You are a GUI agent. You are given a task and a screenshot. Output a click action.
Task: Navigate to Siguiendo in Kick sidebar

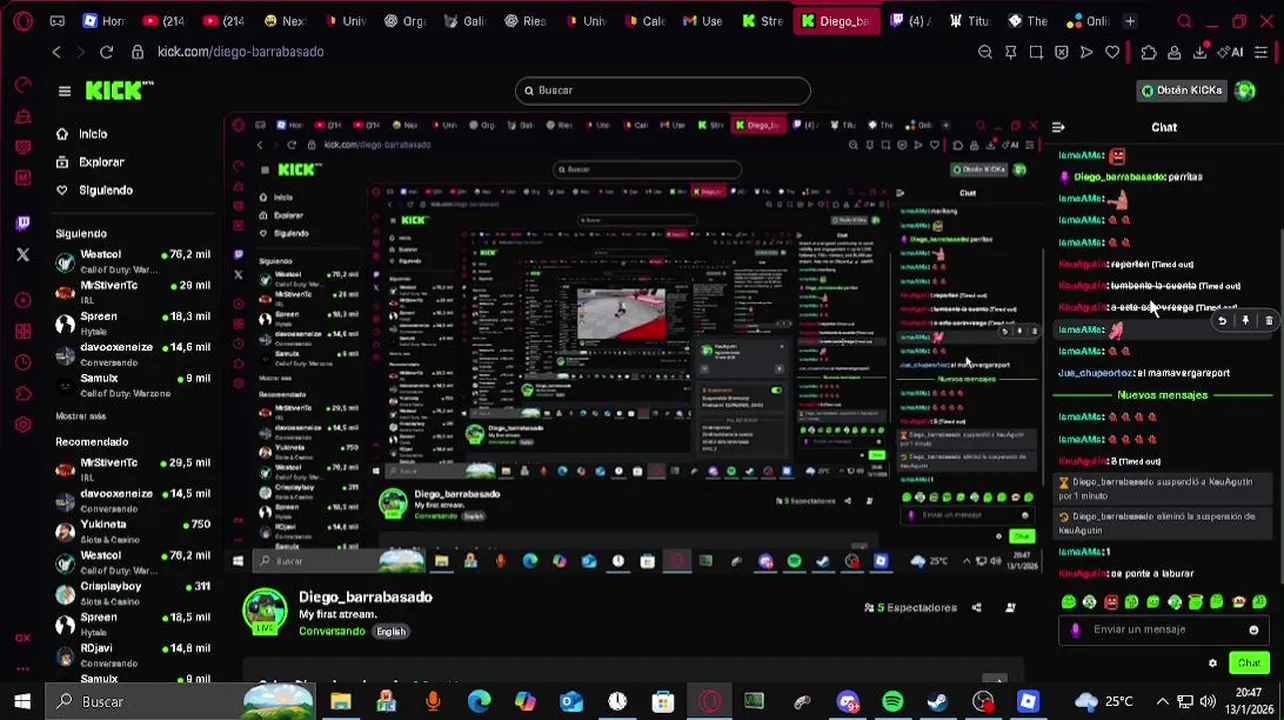(x=94, y=190)
